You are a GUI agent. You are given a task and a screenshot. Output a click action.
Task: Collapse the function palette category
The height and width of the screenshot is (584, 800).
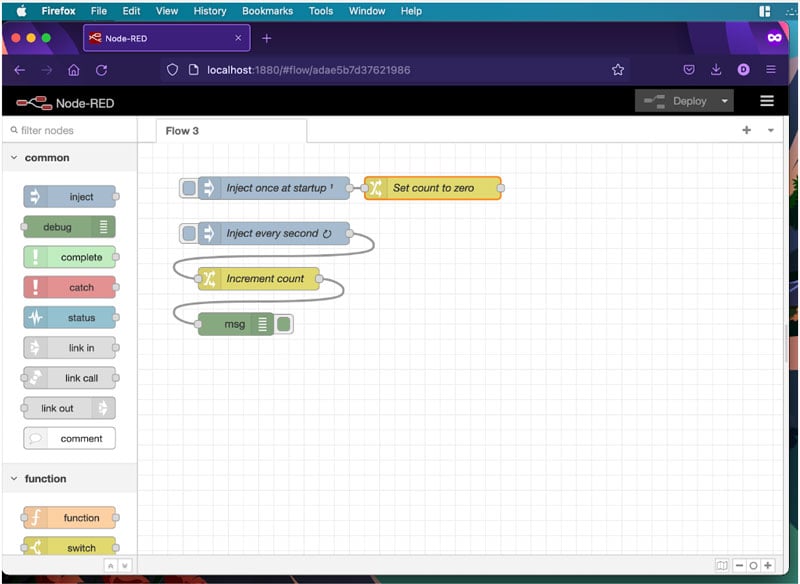[x=14, y=479]
